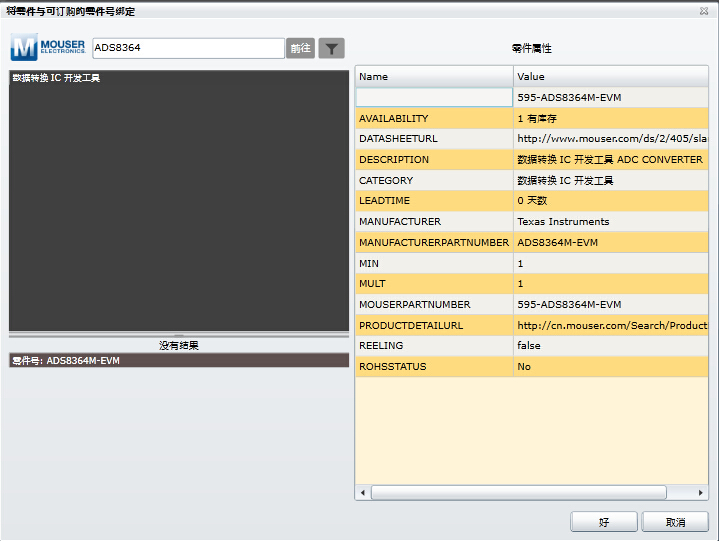Click the Value column header
The image size is (719, 541).
click(611, 77)
